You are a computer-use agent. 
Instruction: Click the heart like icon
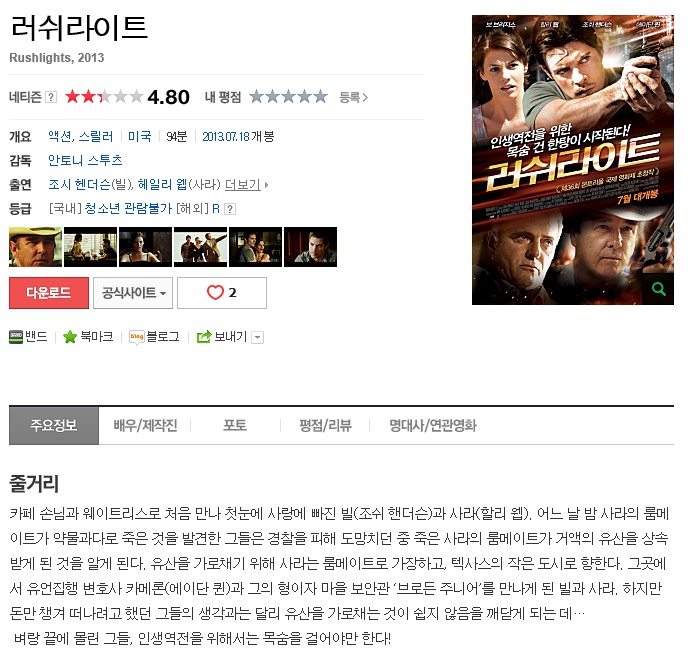point(215,293)
